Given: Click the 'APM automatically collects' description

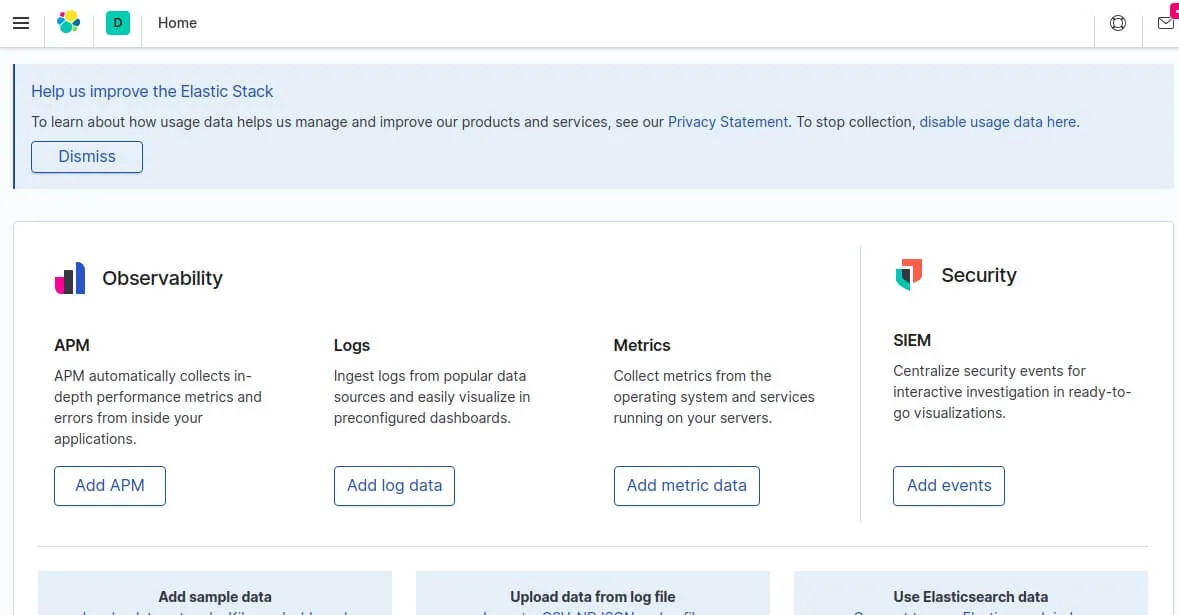Looking at the screenshot, I should coord(158,407).
